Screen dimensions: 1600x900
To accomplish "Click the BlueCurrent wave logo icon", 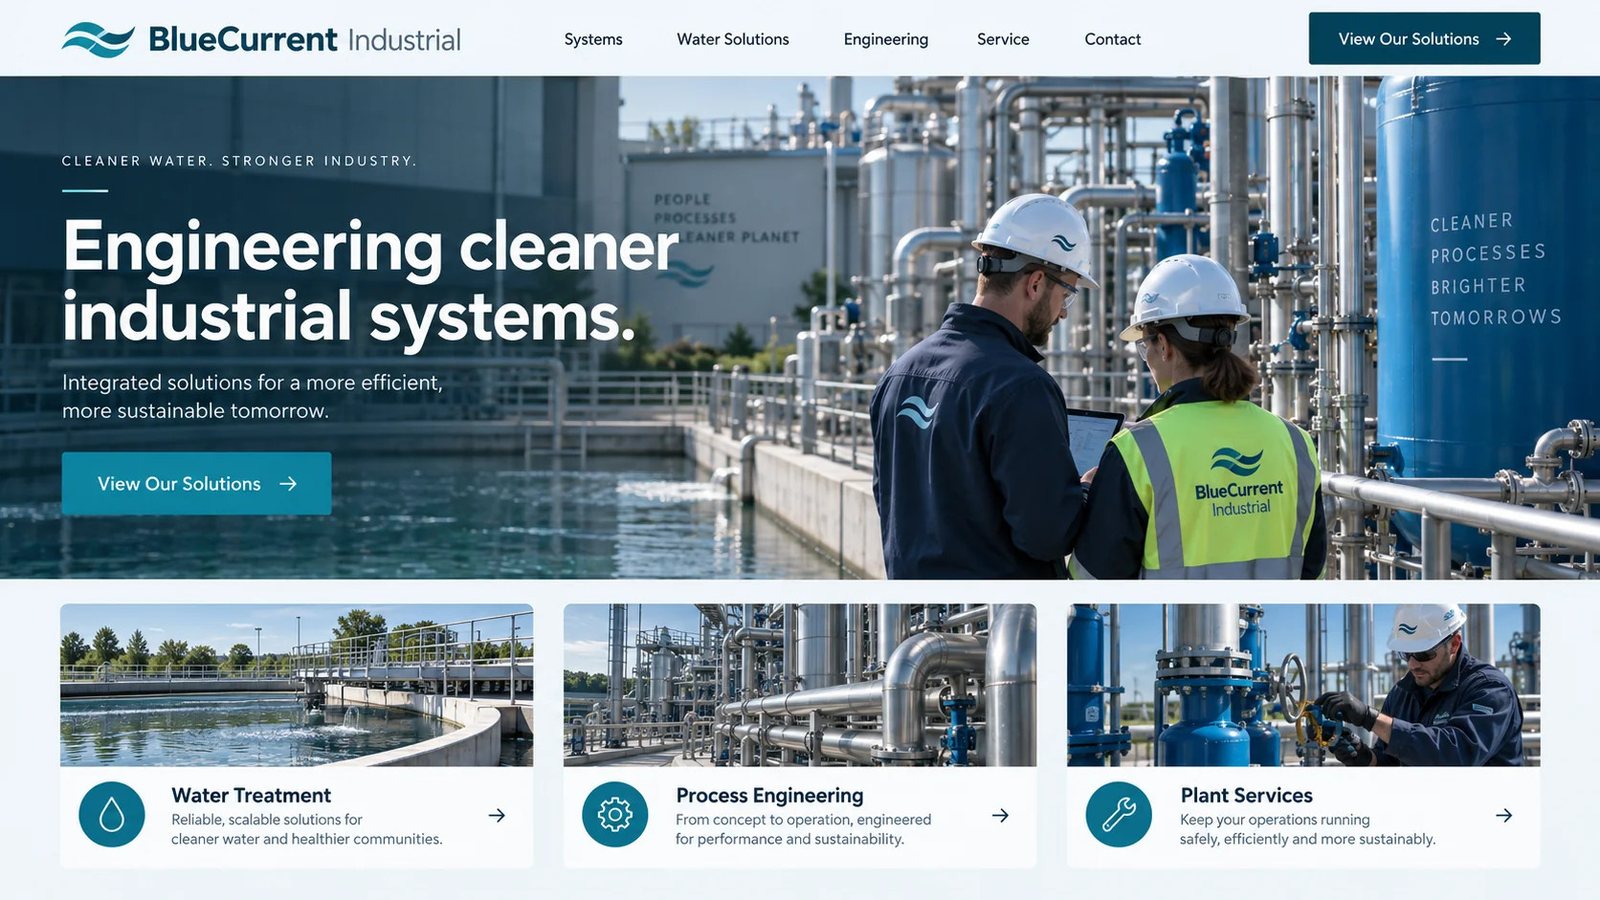I will pos(98,39).
